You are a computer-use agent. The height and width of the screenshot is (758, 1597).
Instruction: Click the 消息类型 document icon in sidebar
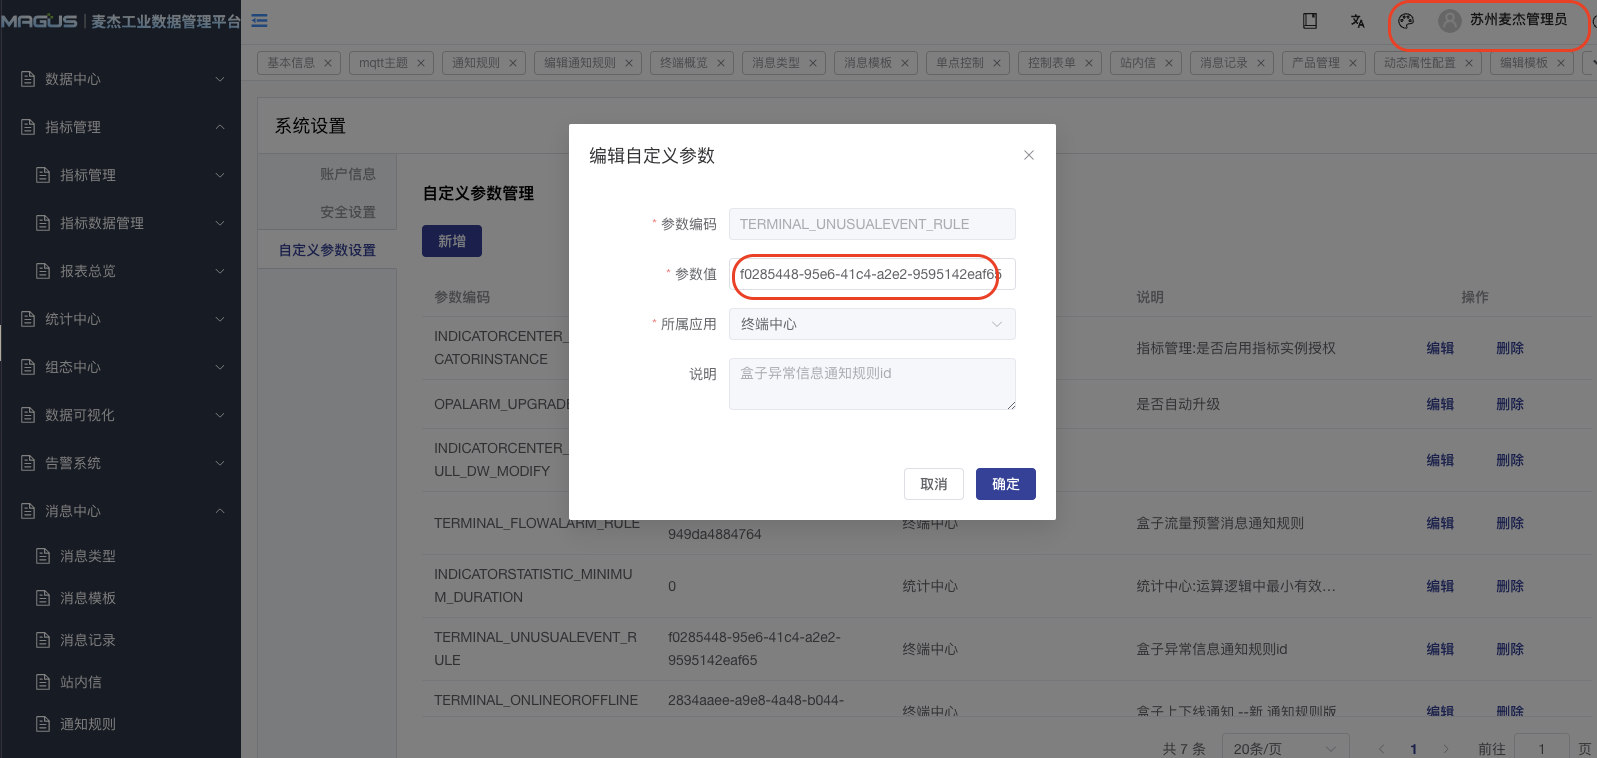coord(43,556)
